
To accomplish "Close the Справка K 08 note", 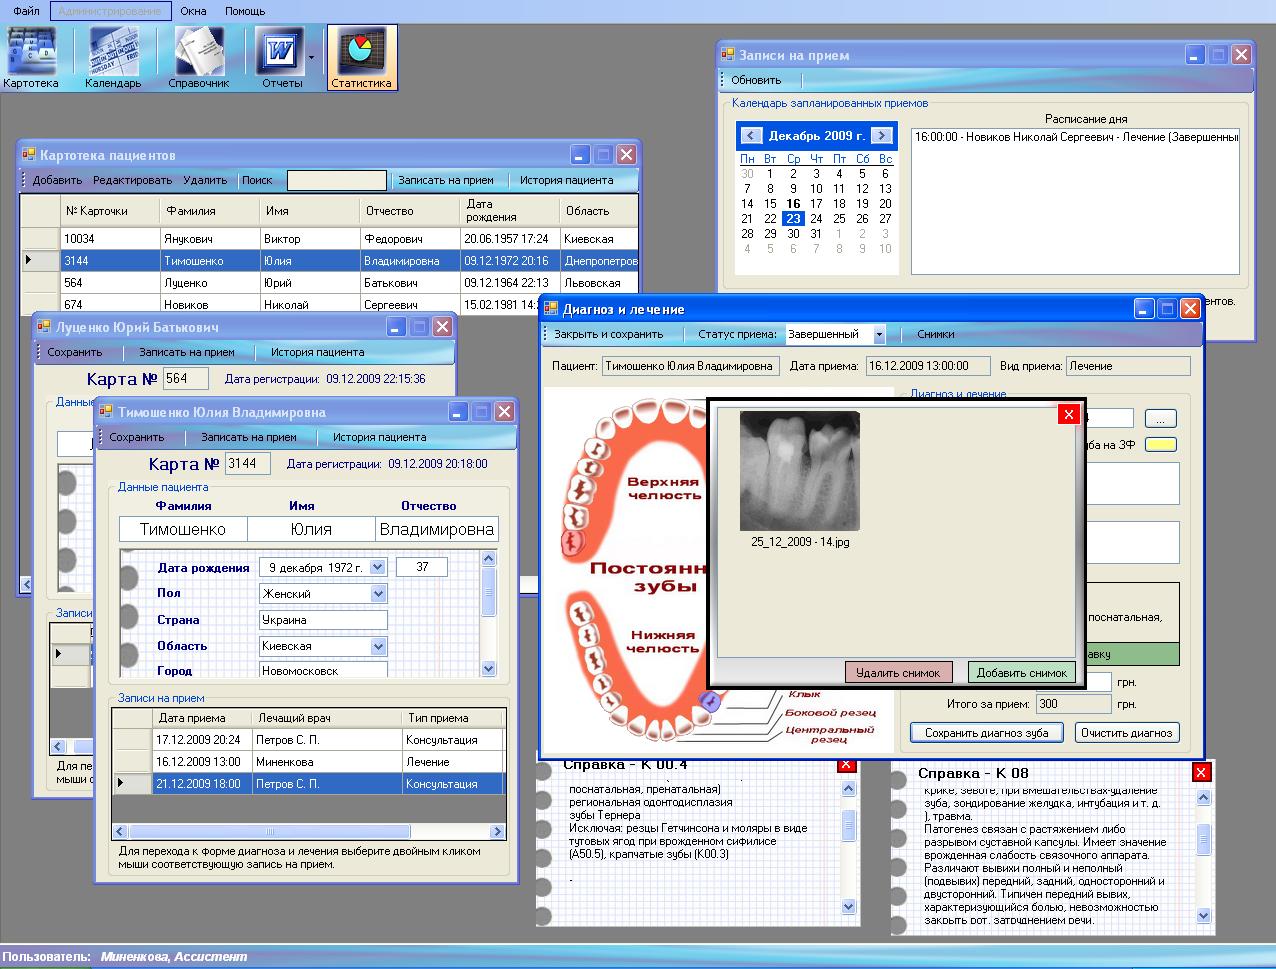I will 1201,772.
